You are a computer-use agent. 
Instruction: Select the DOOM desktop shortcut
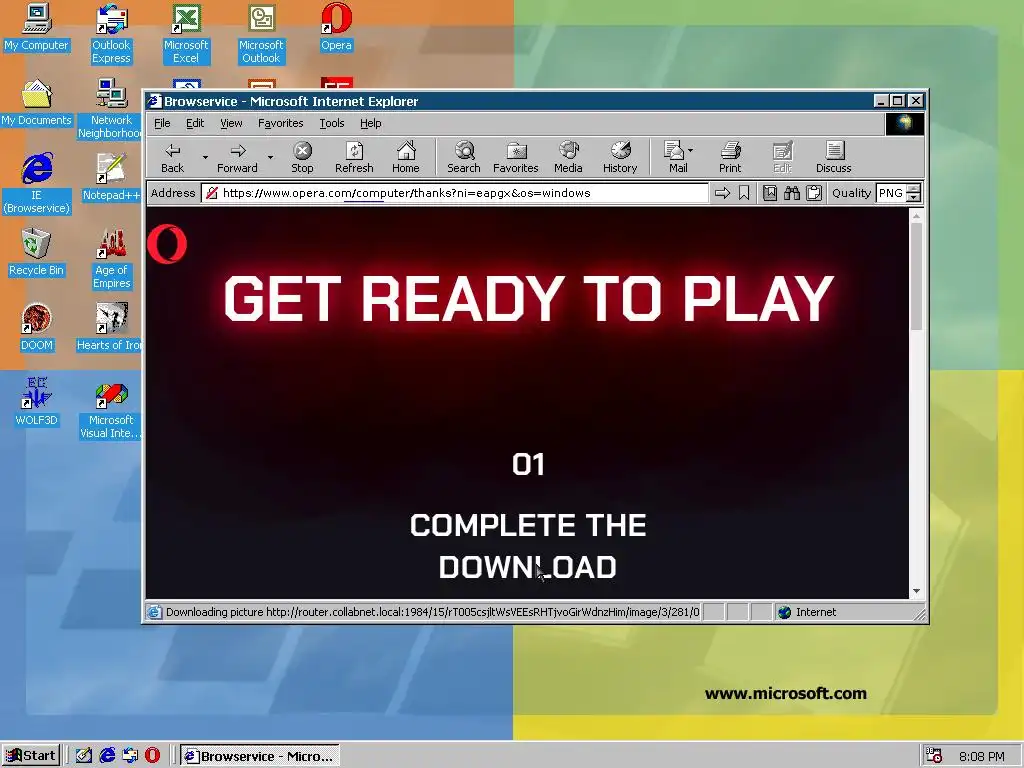(x=36, y=327)
